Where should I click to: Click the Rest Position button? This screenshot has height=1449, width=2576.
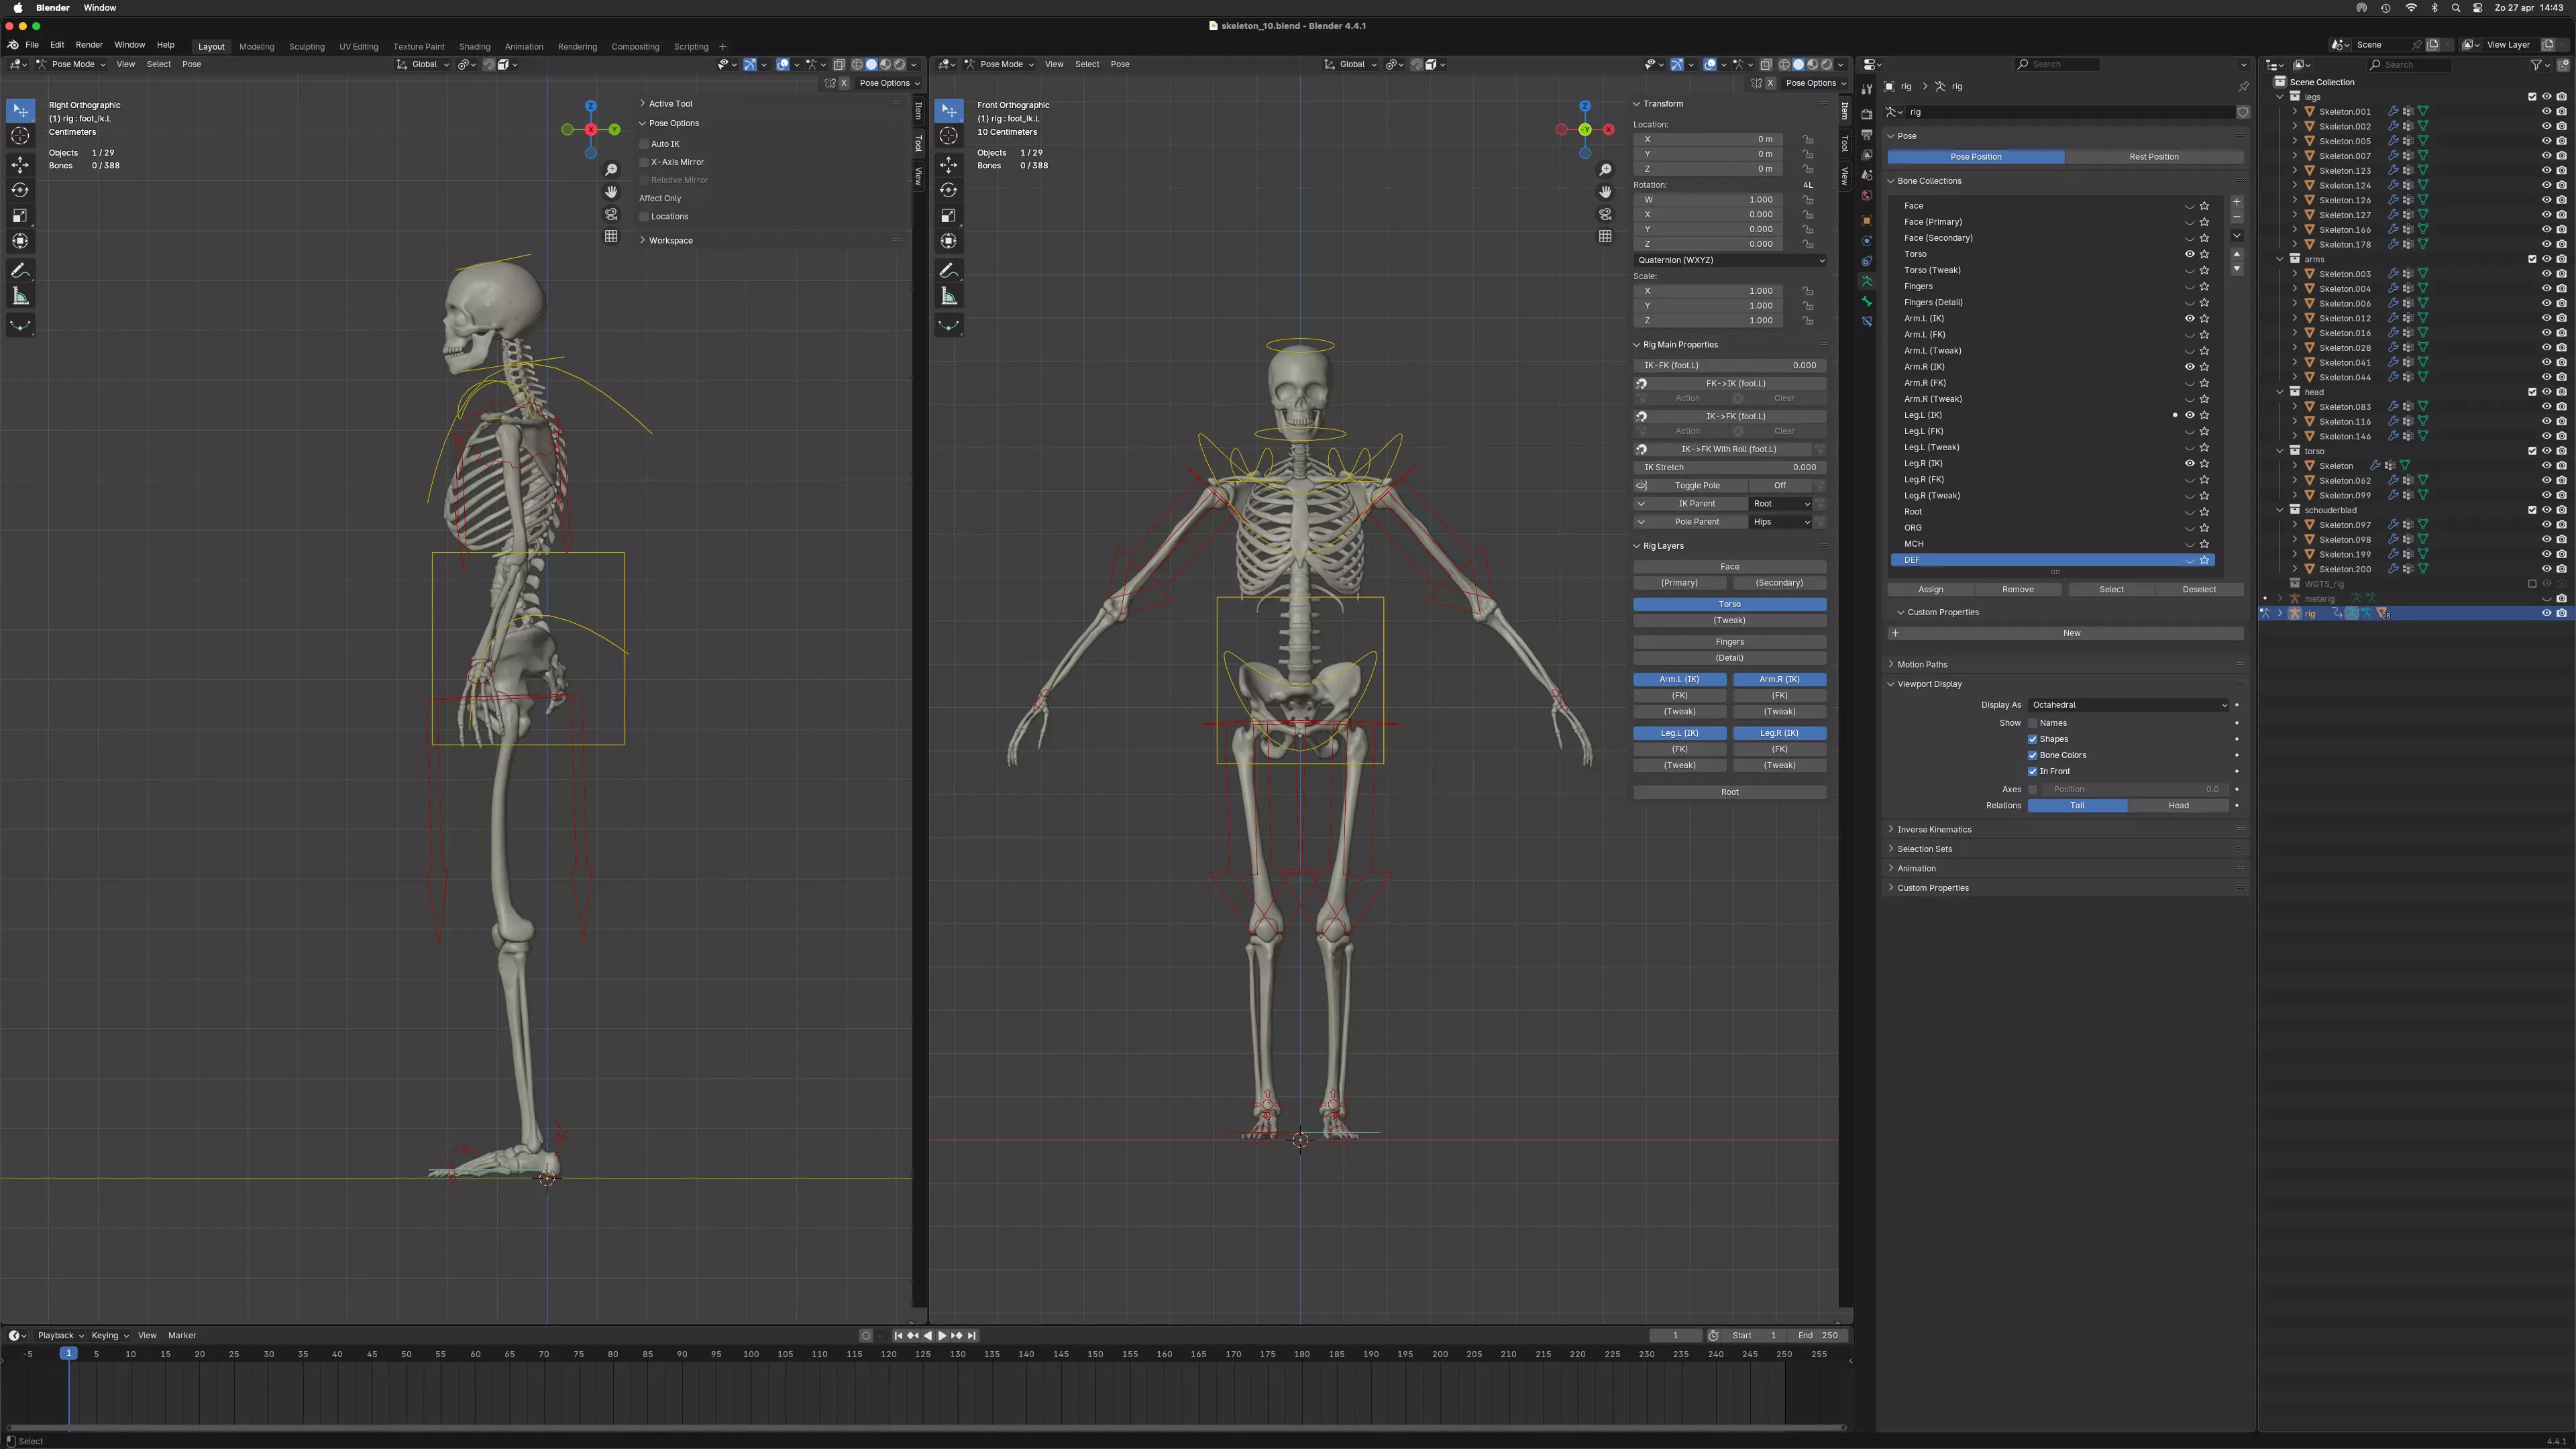(2154, 157)
